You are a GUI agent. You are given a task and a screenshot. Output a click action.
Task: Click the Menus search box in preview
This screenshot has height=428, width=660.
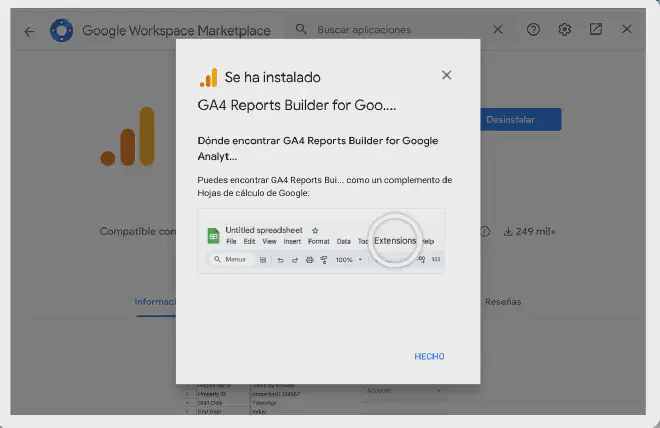(232, 259)
